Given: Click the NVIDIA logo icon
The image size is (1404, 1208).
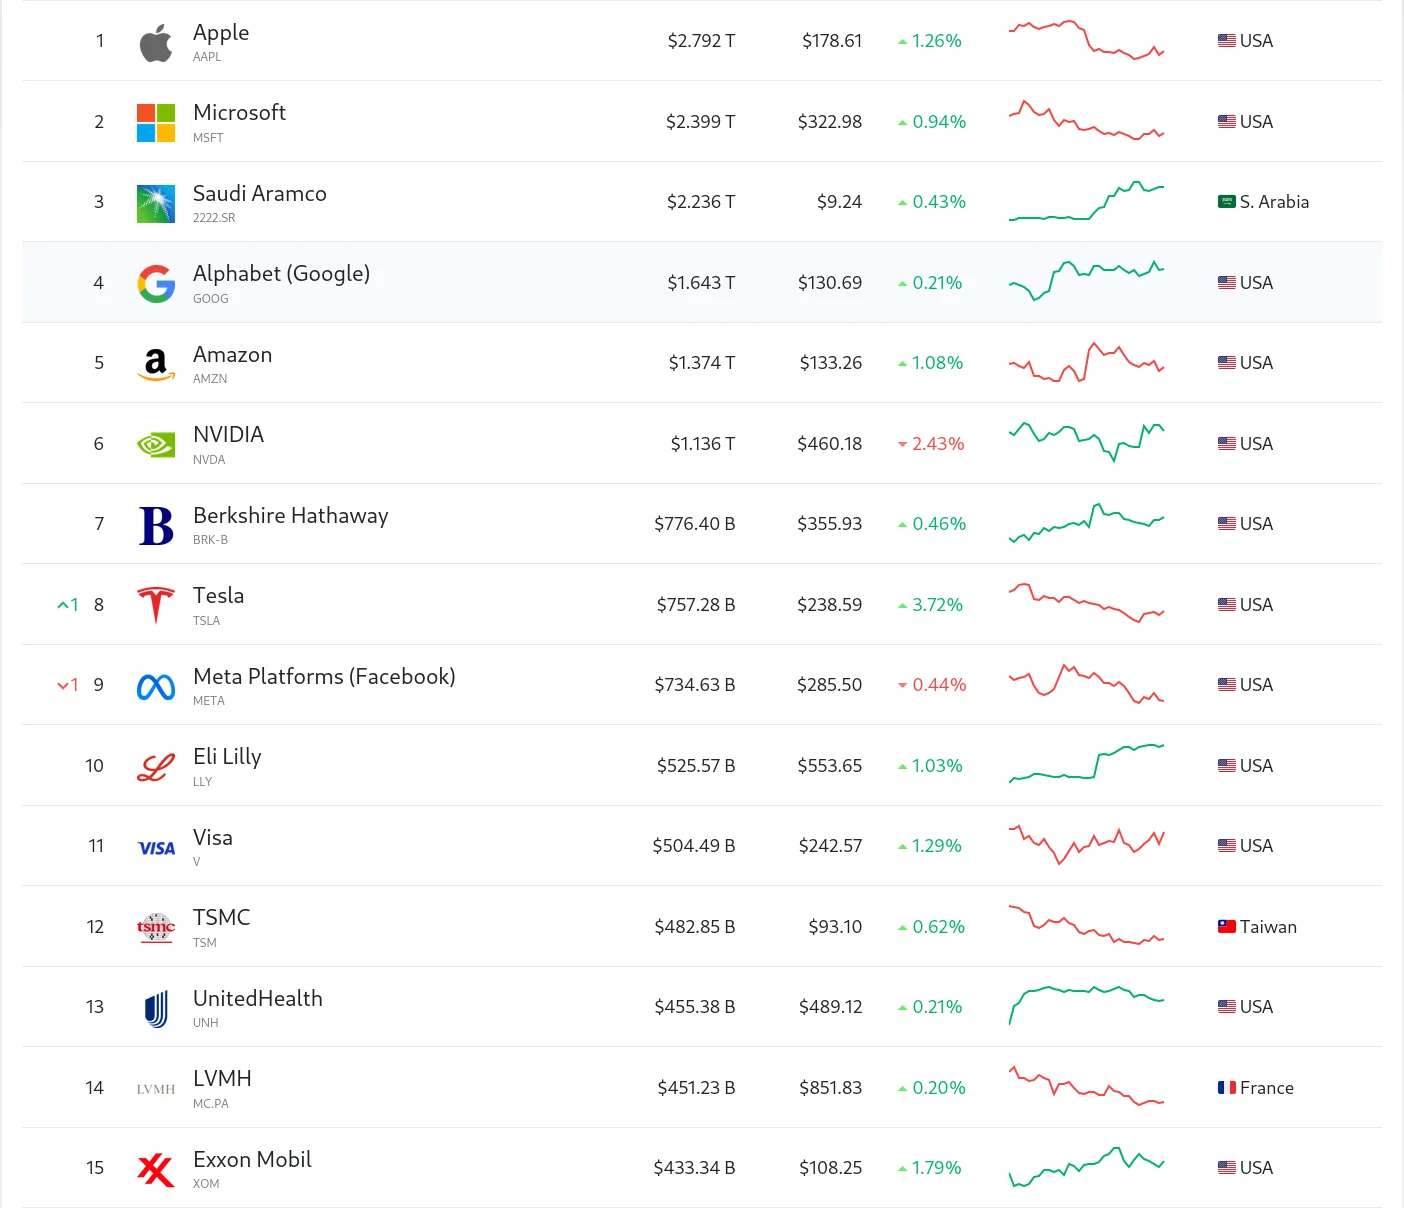Looking at the screenshot, I should pyautogui.click(x=156, y=444).
